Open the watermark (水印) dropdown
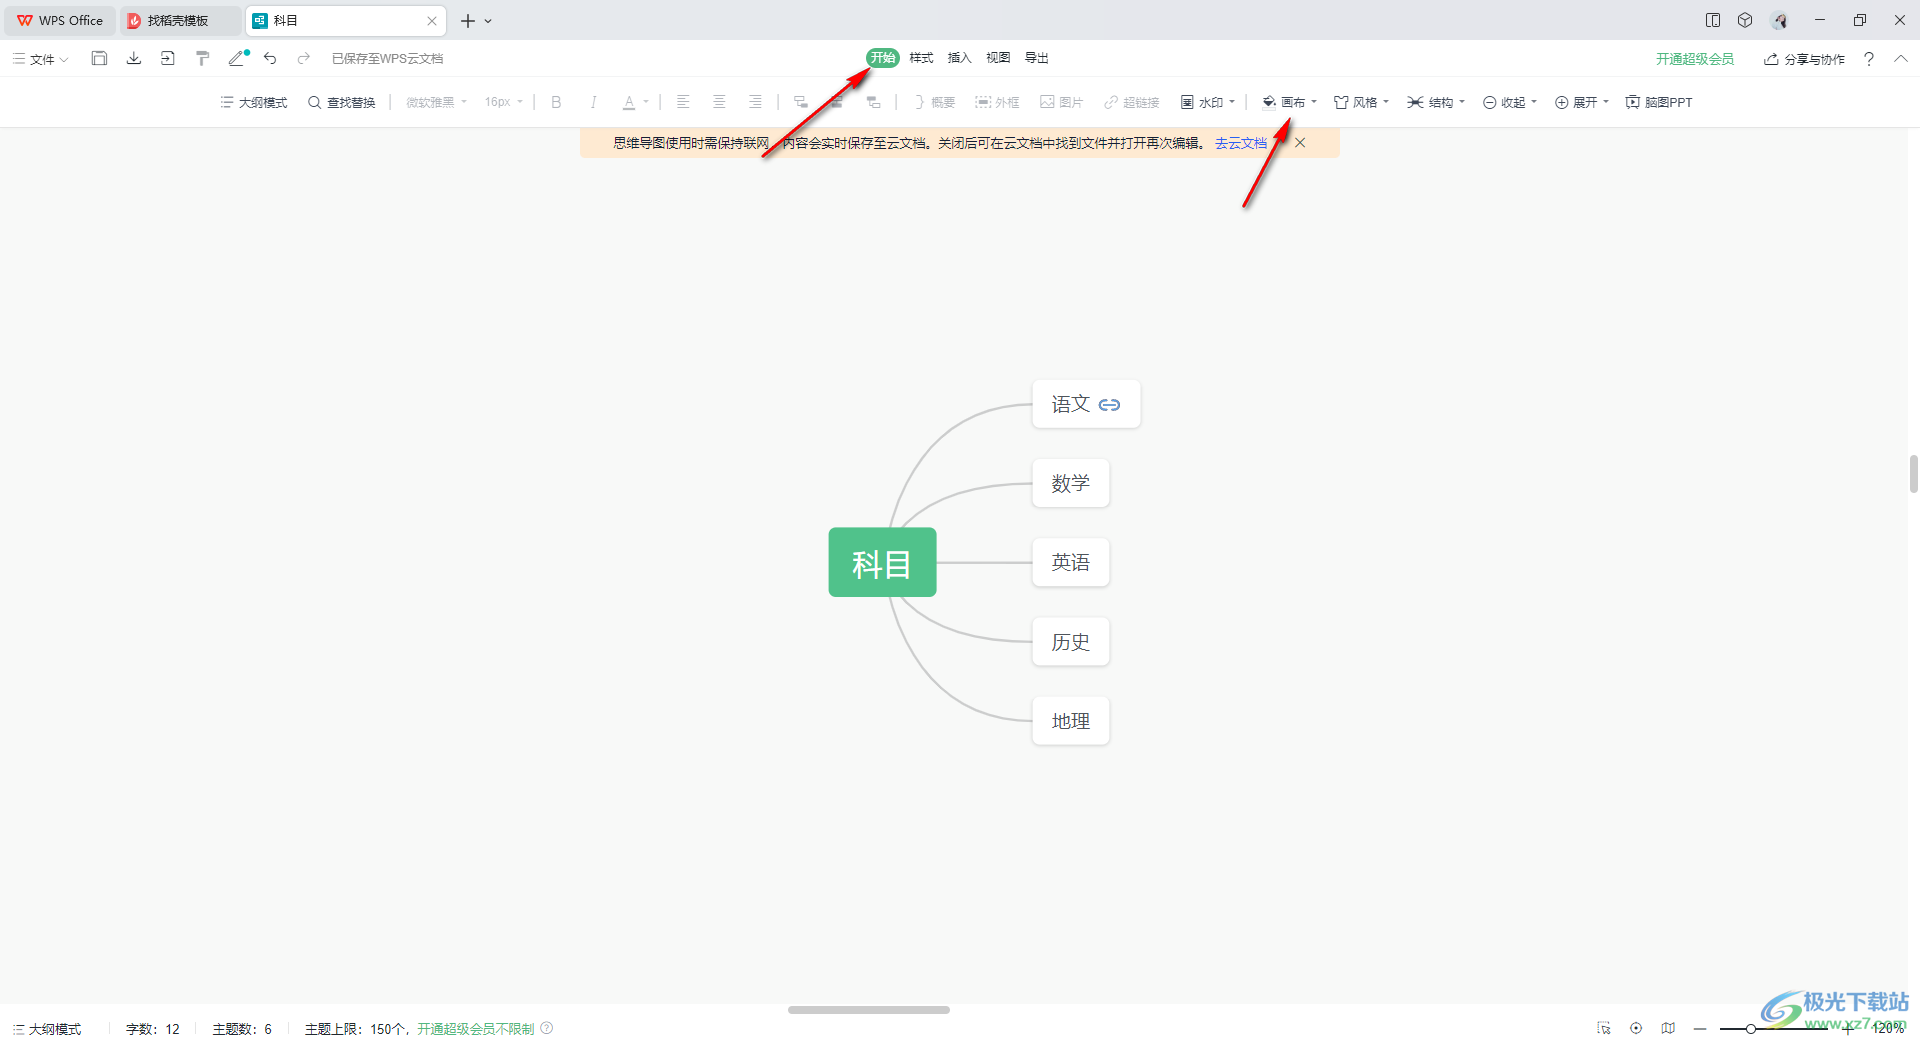 tap(1207, 102)
